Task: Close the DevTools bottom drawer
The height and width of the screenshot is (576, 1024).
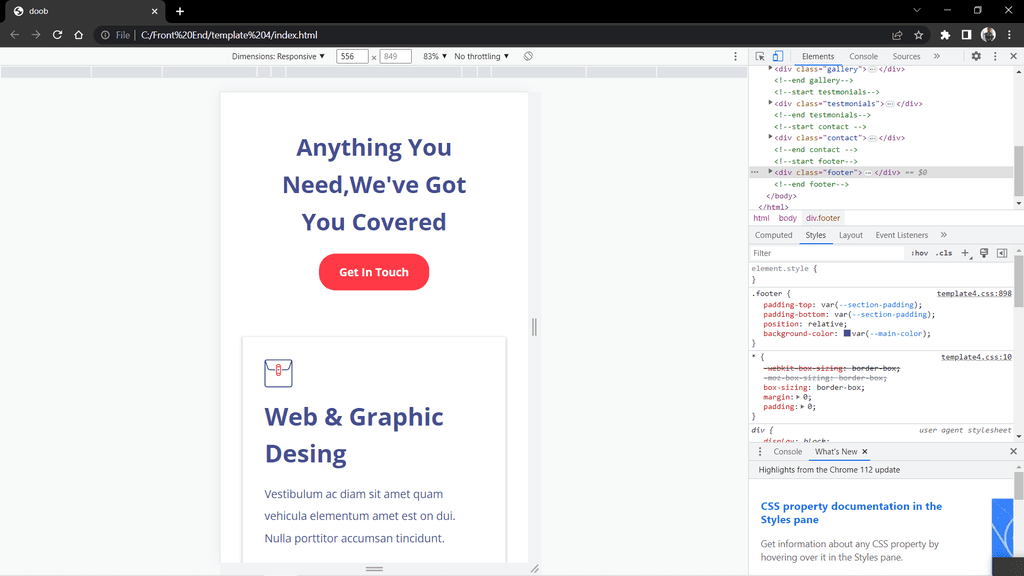Action: pos(1014,452)
